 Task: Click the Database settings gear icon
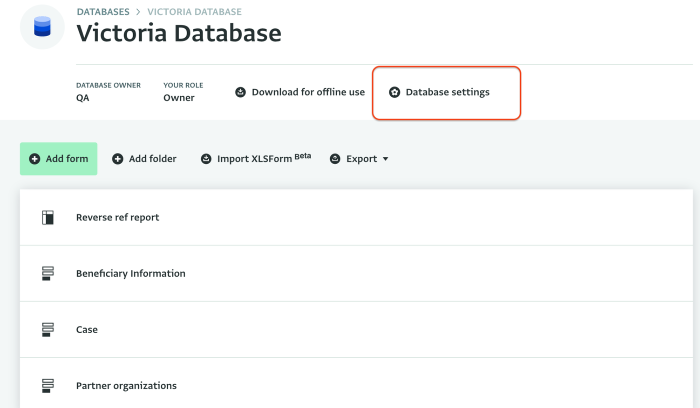click(x=394, y=92)
